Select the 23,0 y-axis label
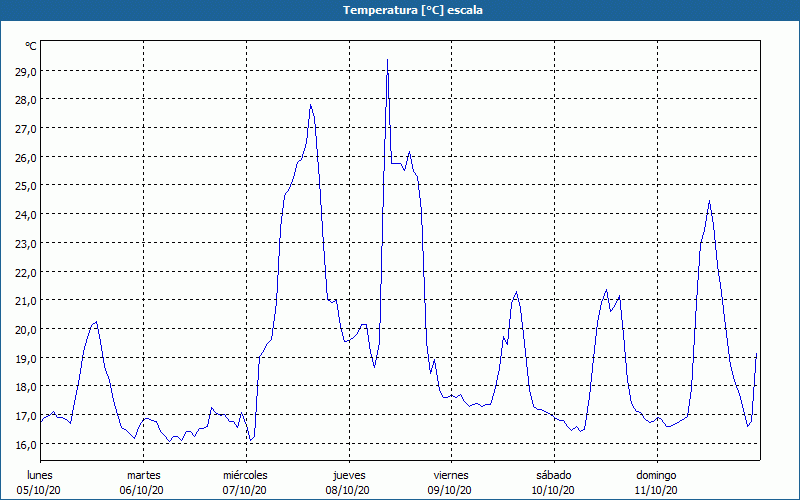Viewport: 800px width, 500px height. [x=26, y=244]
